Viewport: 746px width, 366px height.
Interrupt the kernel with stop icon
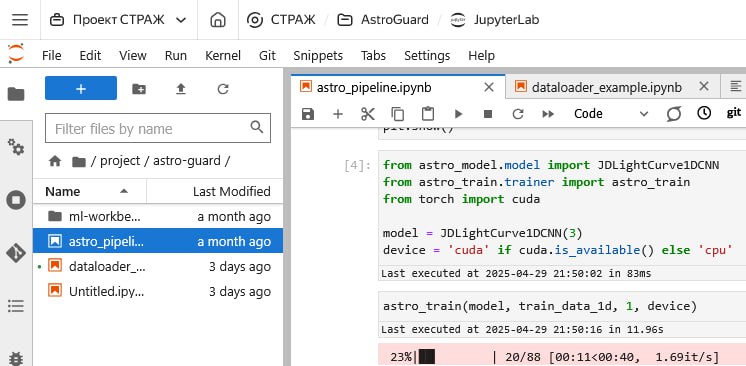488,114
